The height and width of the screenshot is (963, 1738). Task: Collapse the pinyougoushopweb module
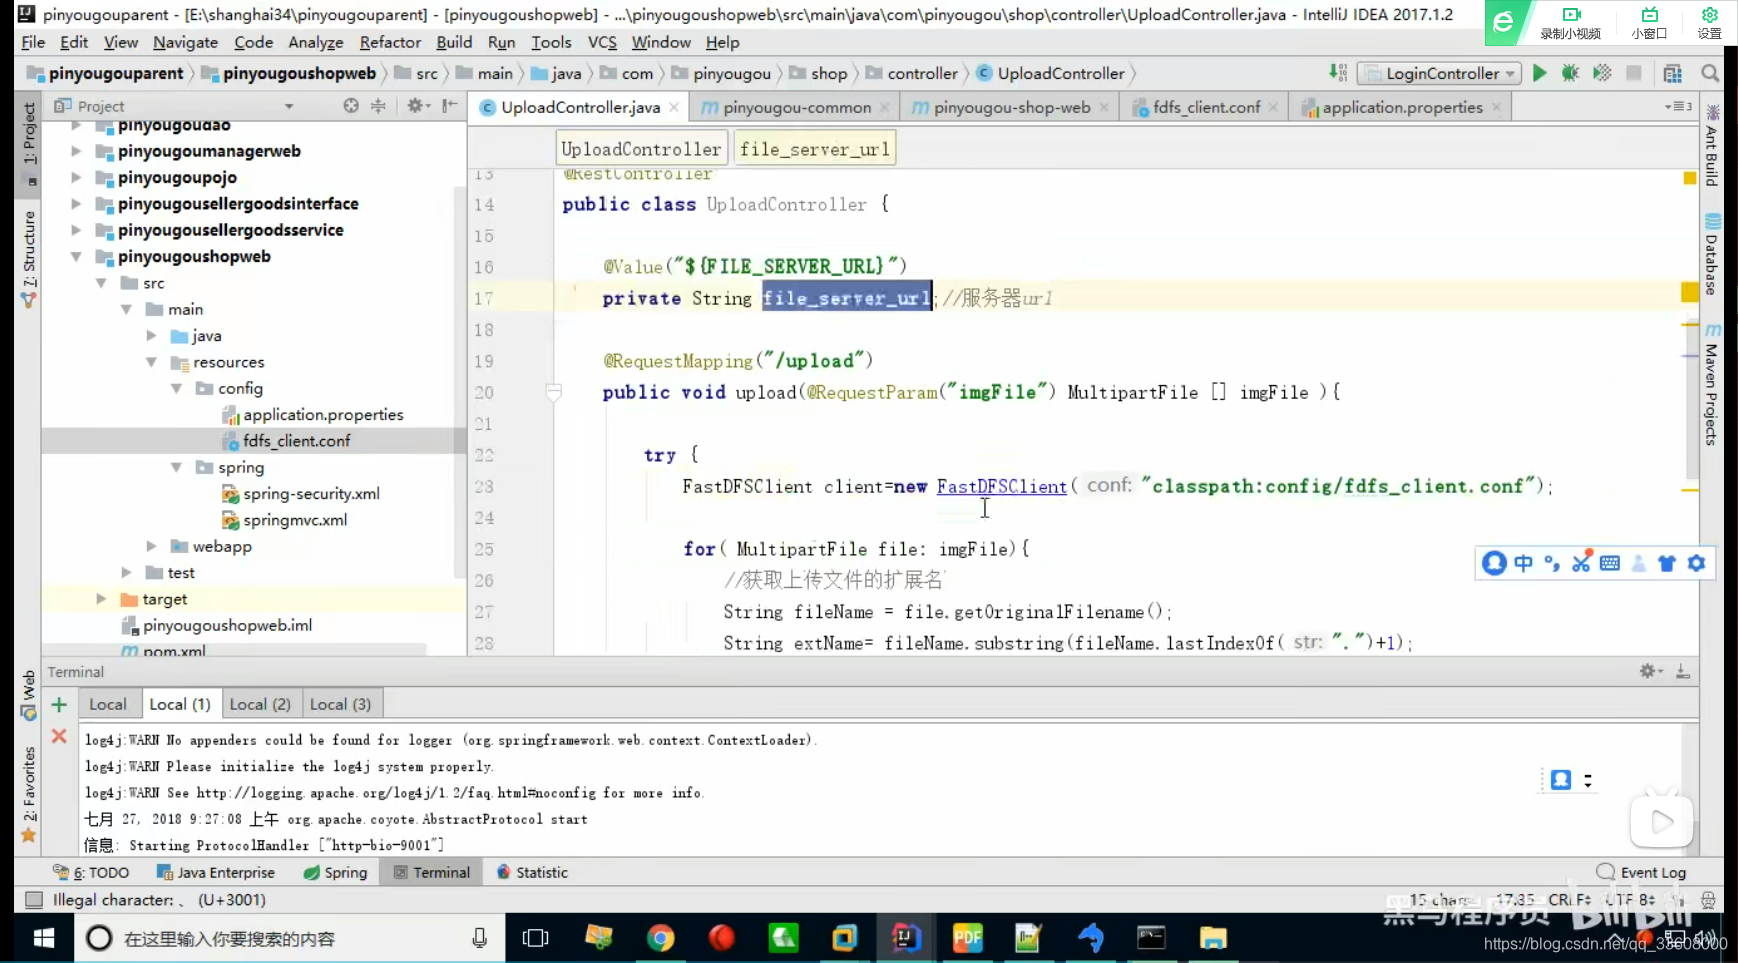[76, 256]
